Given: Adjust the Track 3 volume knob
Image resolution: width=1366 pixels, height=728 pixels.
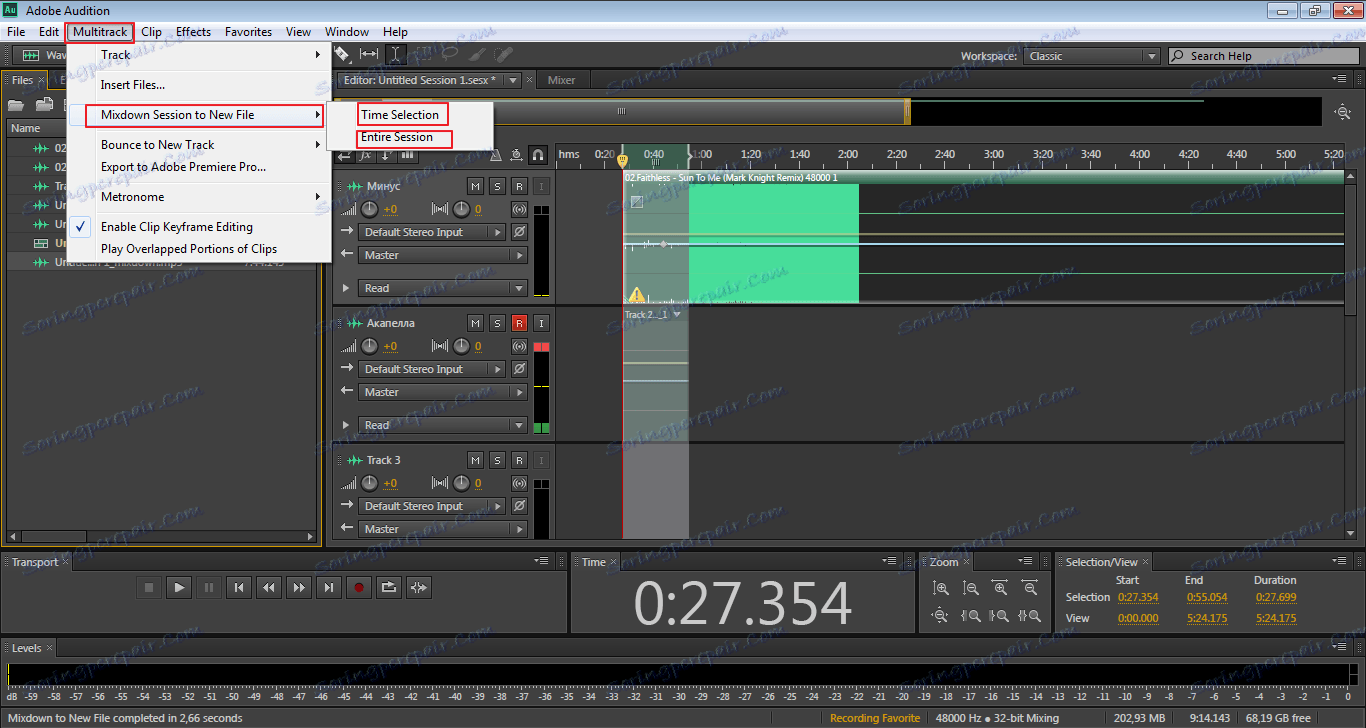Looking at the screenshot, I should click(x=370, y=483).
